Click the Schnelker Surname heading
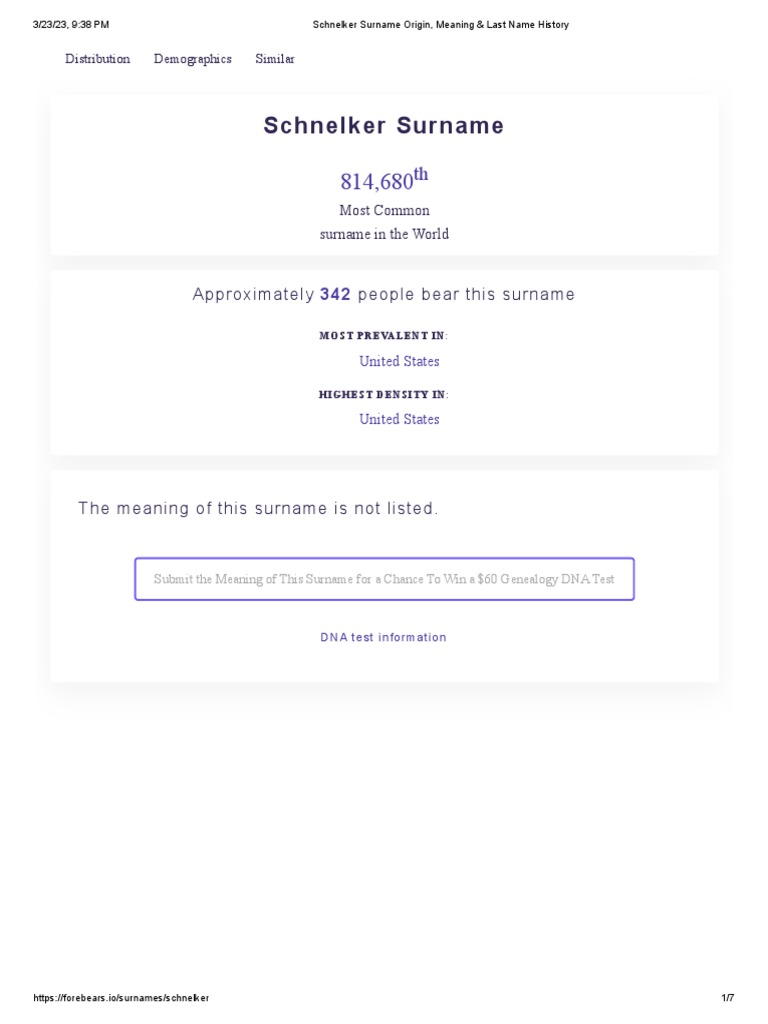Viewport: 768px width, 1024px height. pos(384,125)
